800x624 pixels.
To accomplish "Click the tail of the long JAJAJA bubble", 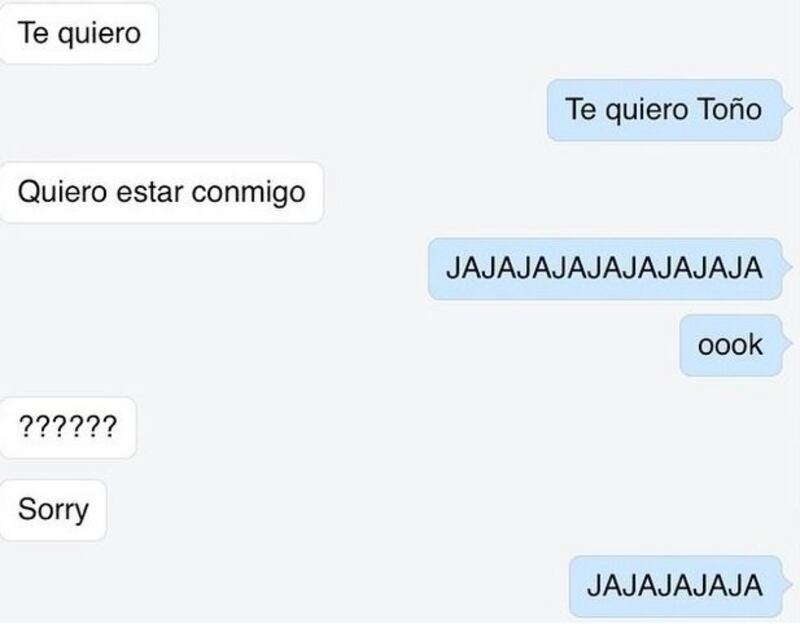I will point(788,267).
